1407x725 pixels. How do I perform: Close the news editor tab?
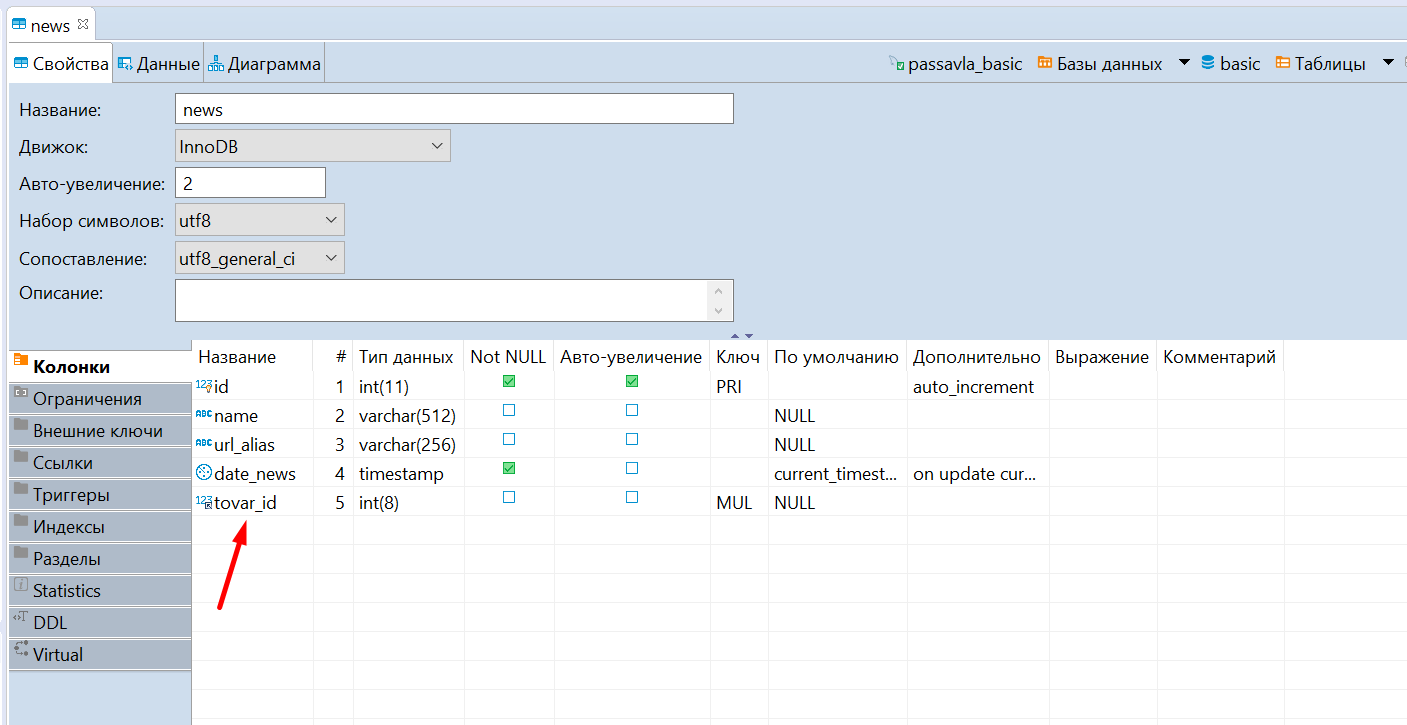click(x=83, y=23)
